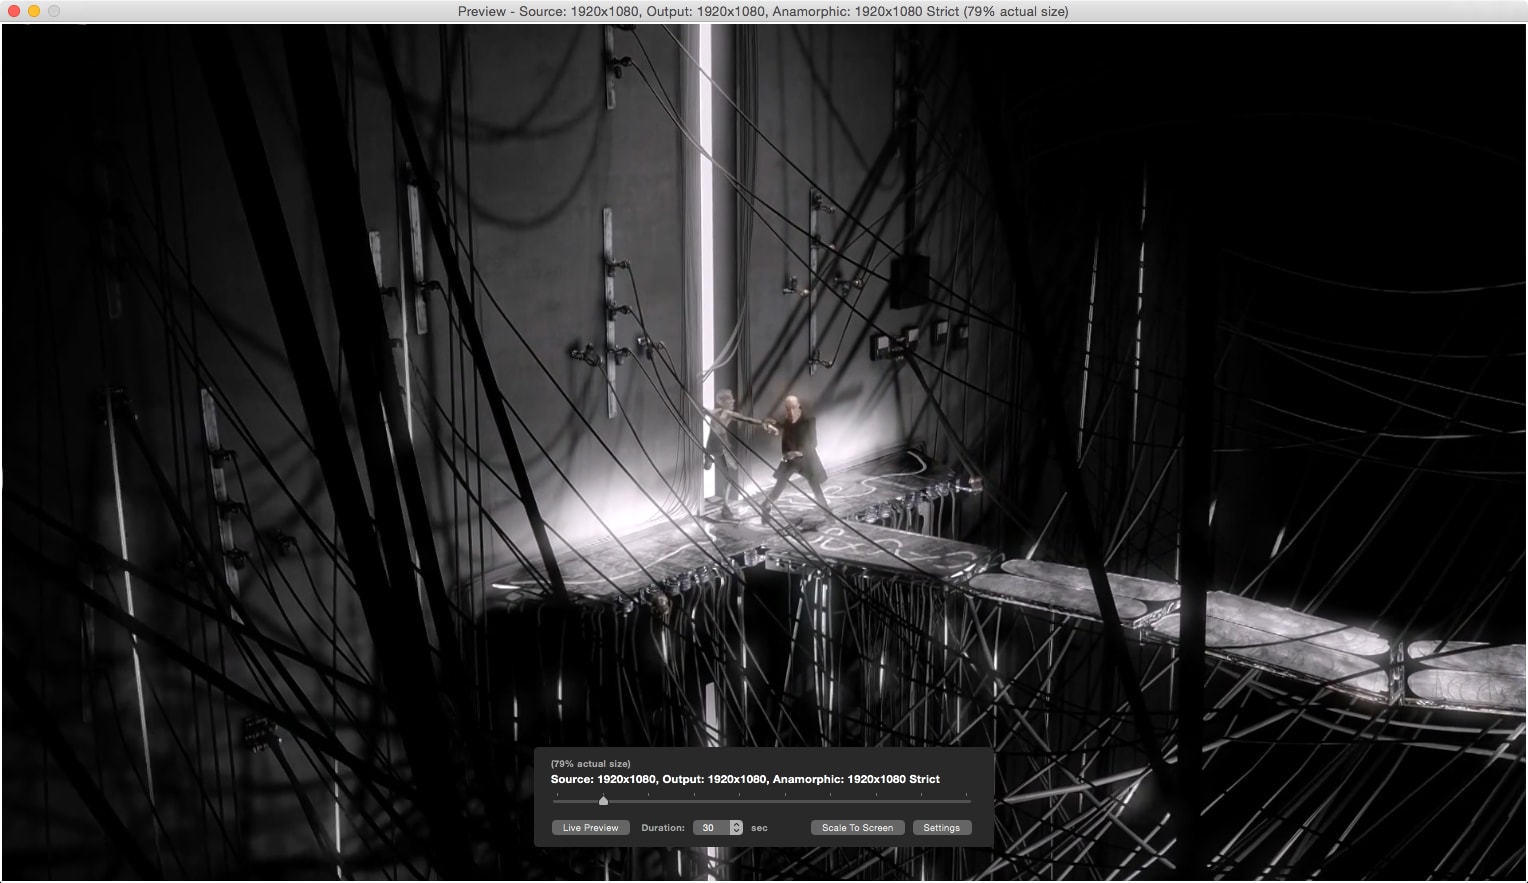Screen dimensions: 1528x883
Task: Click the Duration label text
Action: pos(662,828)
